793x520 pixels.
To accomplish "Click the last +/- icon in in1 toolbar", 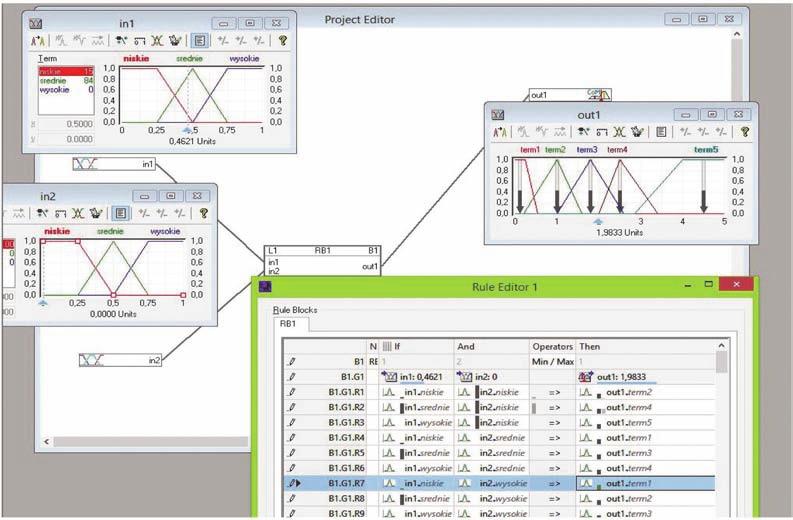I will click(259, 40).
